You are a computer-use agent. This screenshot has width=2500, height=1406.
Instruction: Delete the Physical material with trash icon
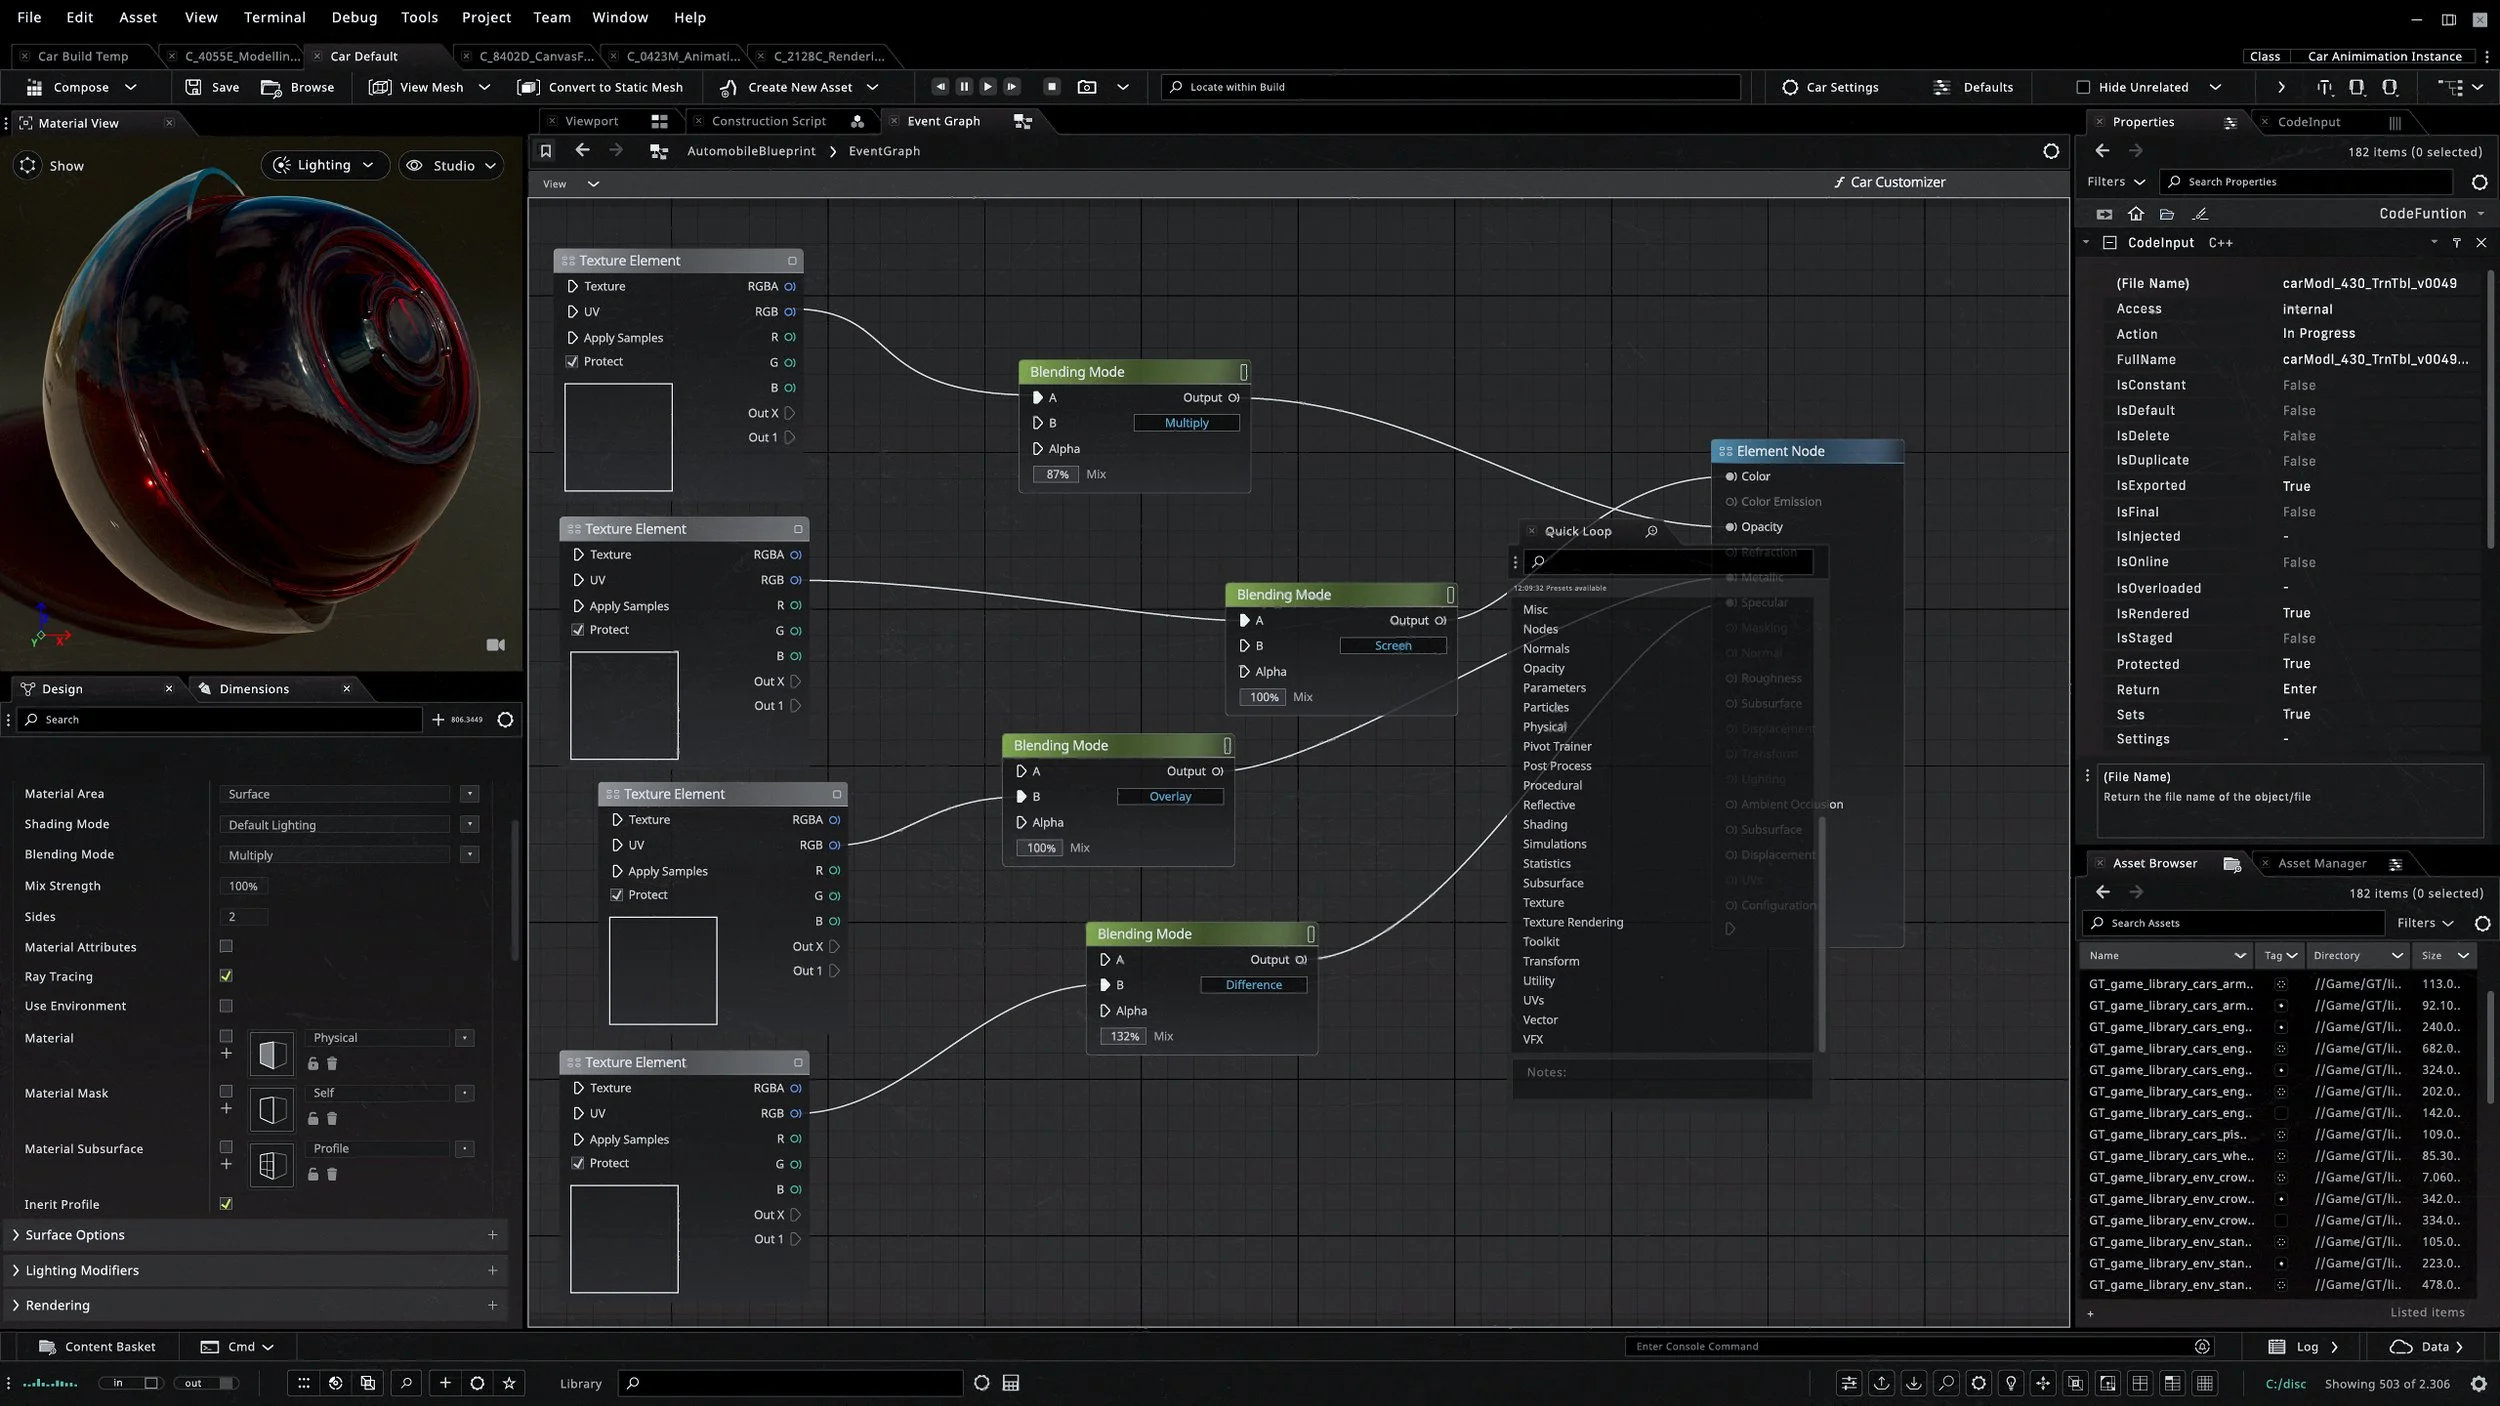tap(332, 1064)
